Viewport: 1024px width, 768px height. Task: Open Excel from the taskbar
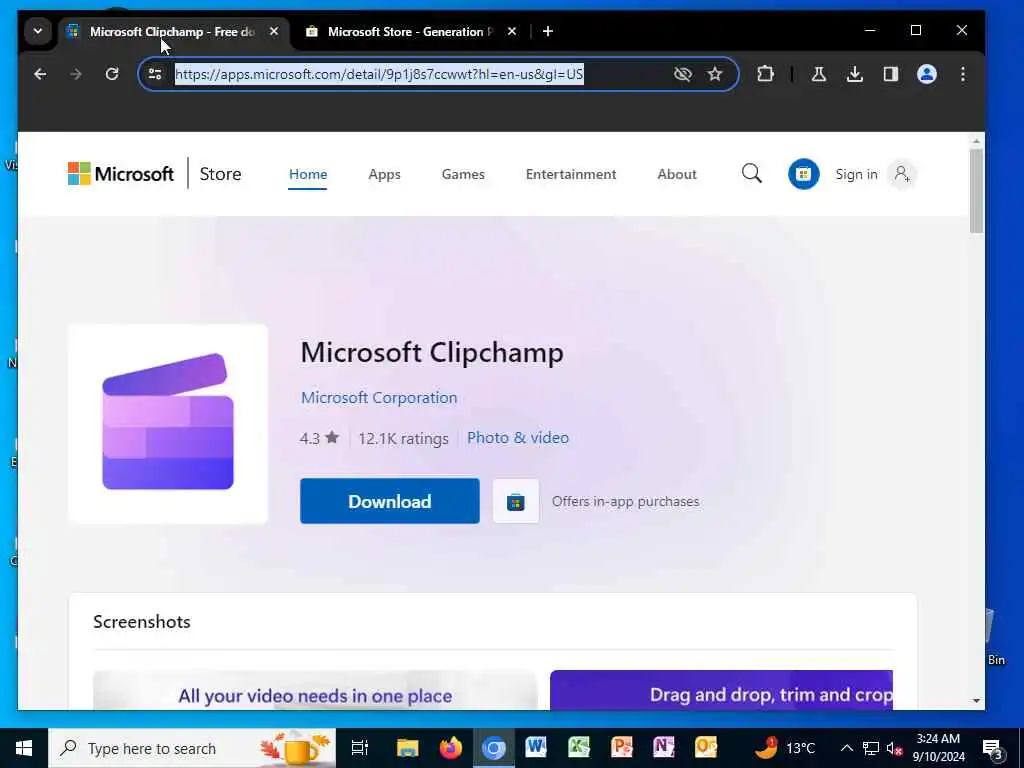[x=579, y=747]
